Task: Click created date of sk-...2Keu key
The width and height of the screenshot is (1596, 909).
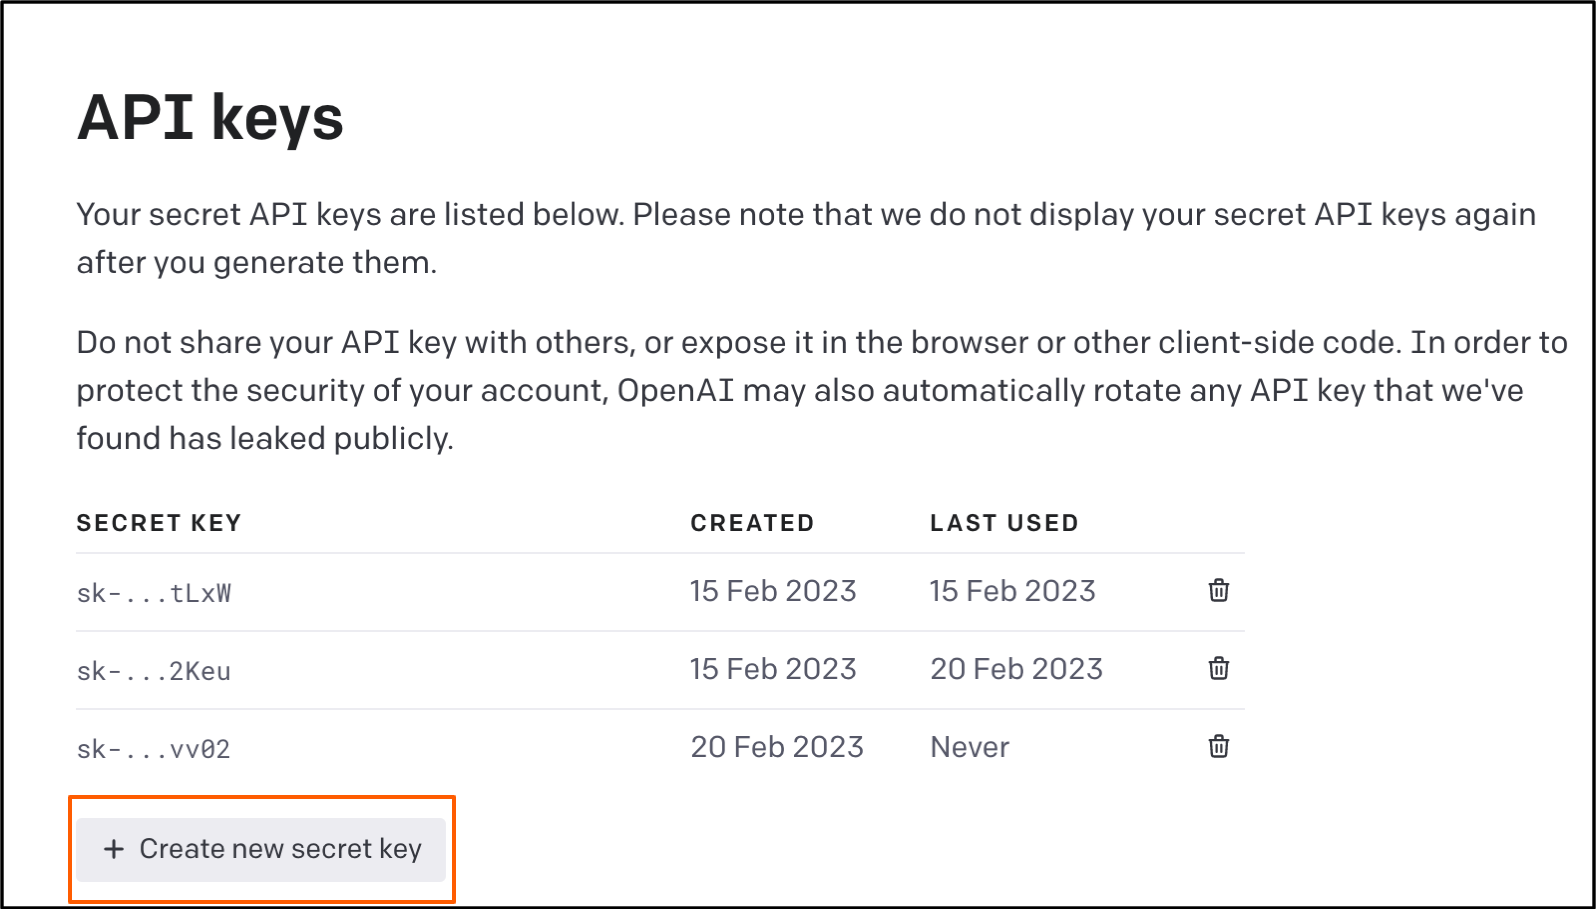Action: (773, 669)
